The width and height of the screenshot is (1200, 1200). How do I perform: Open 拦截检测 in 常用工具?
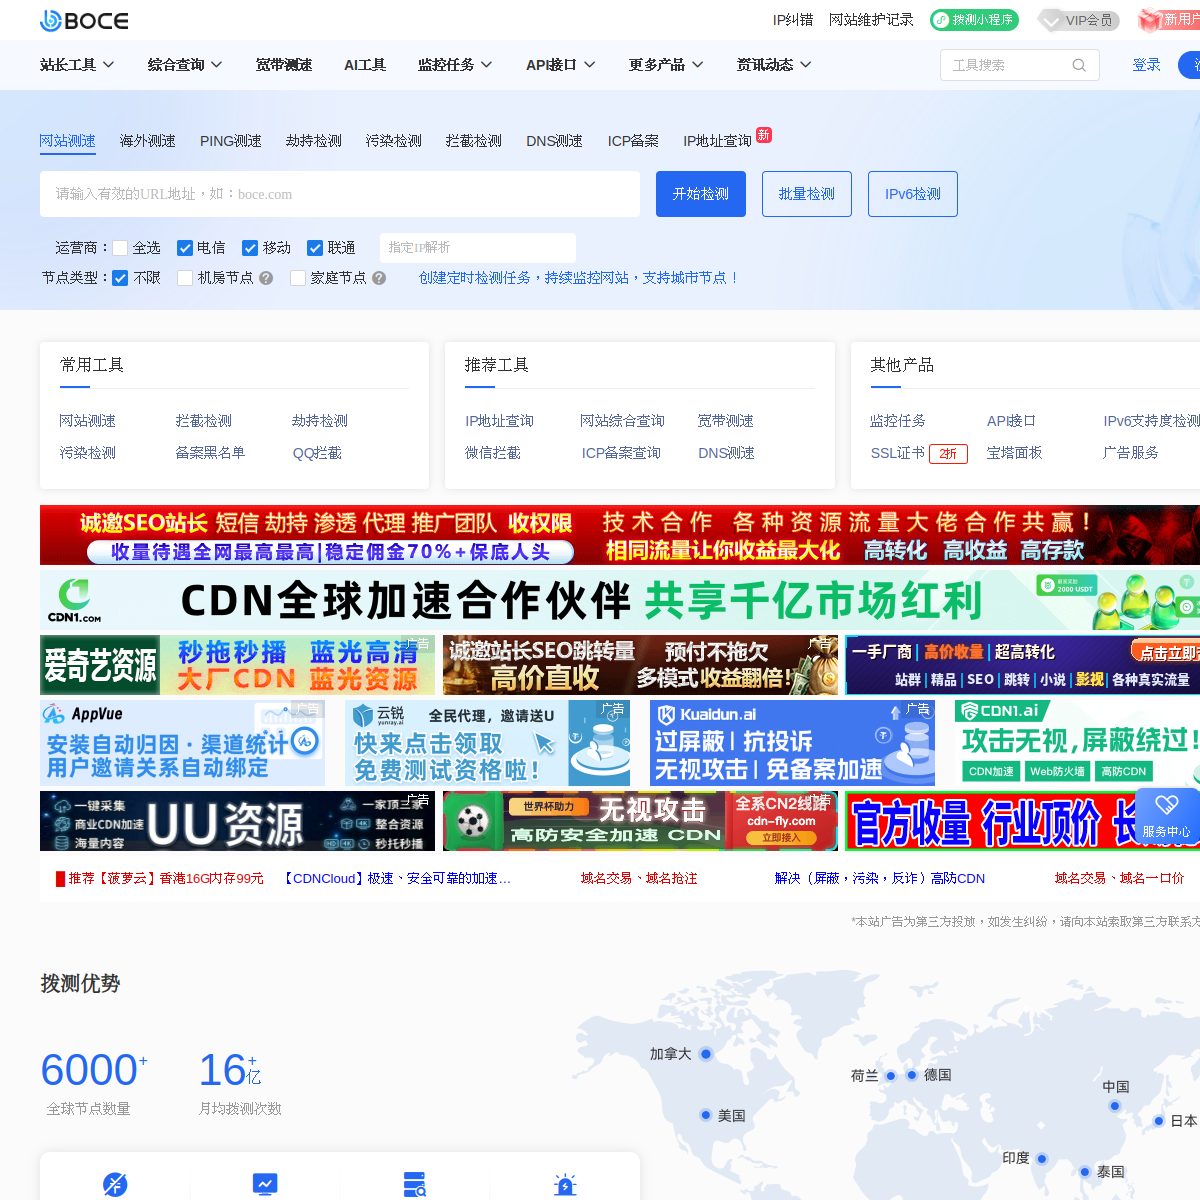coord(204,421)
